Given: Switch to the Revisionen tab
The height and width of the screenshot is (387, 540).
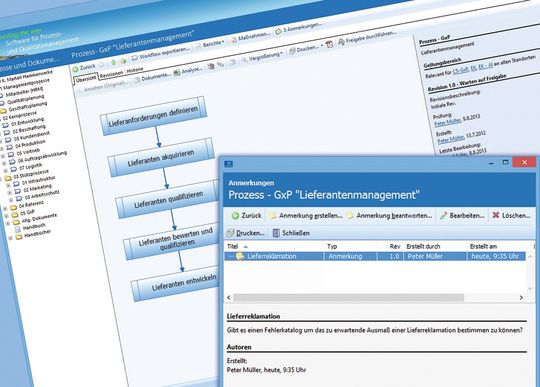Looking at the screenshot, I should [x=111, y=74].
